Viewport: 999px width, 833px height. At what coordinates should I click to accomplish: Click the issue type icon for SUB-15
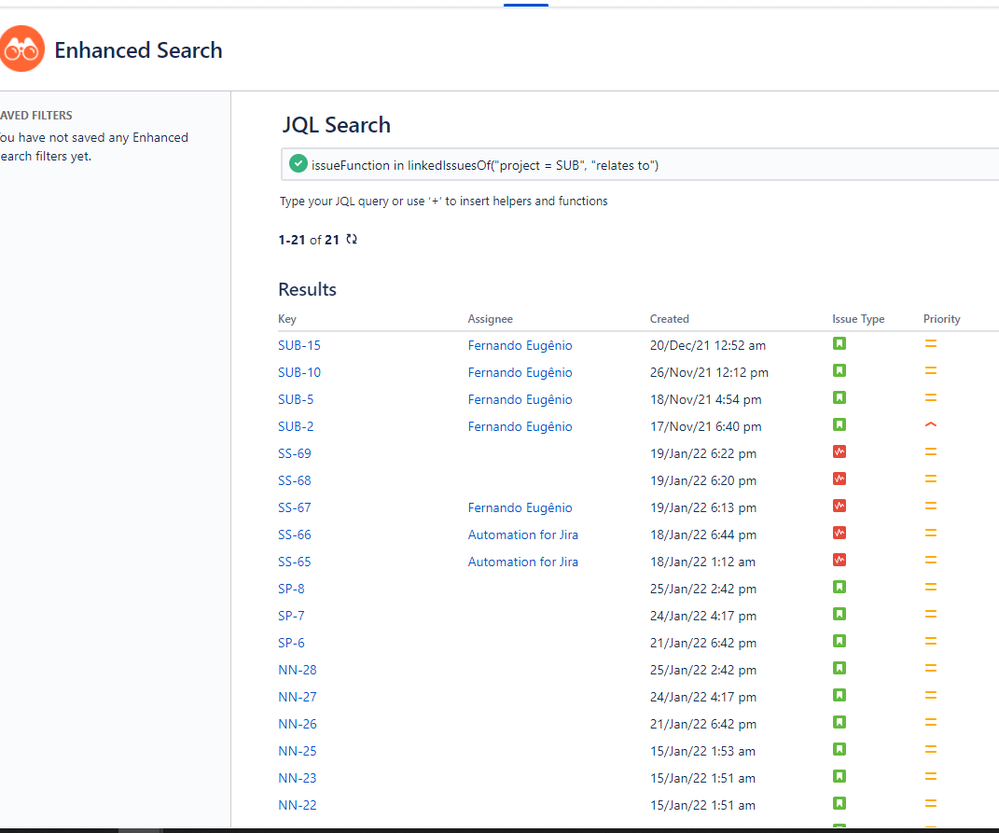tap(839, 344)
